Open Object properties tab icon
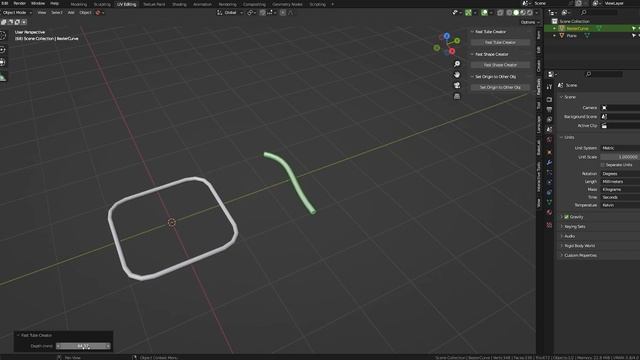640x360 pixels. click(549, 152)
